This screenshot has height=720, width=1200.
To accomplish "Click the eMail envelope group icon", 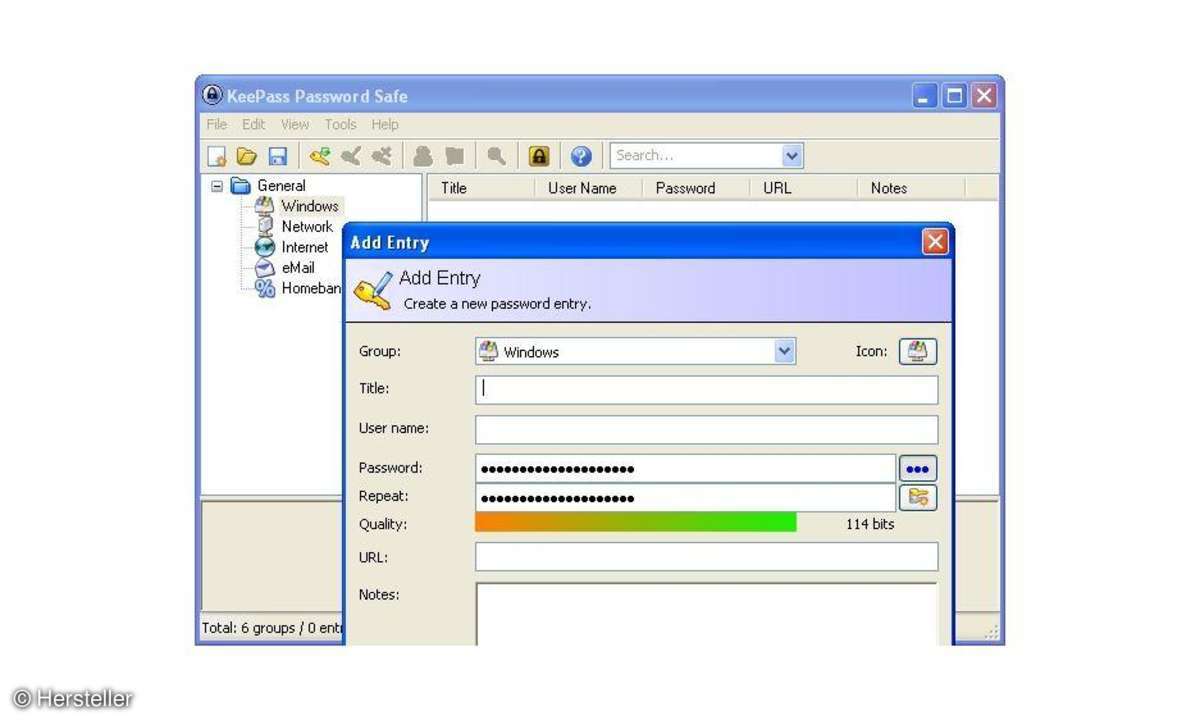I will [x=265, y=268].
